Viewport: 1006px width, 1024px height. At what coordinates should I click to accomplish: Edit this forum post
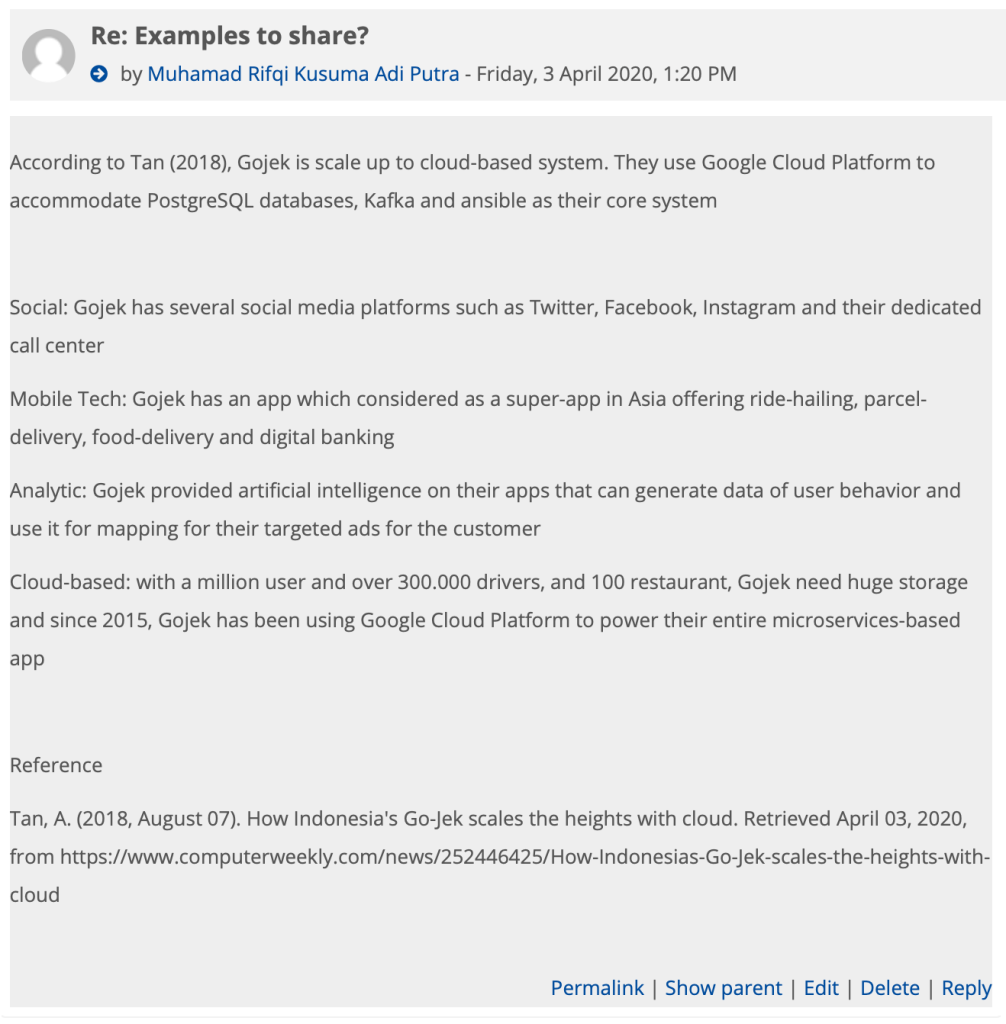(821, 988)
